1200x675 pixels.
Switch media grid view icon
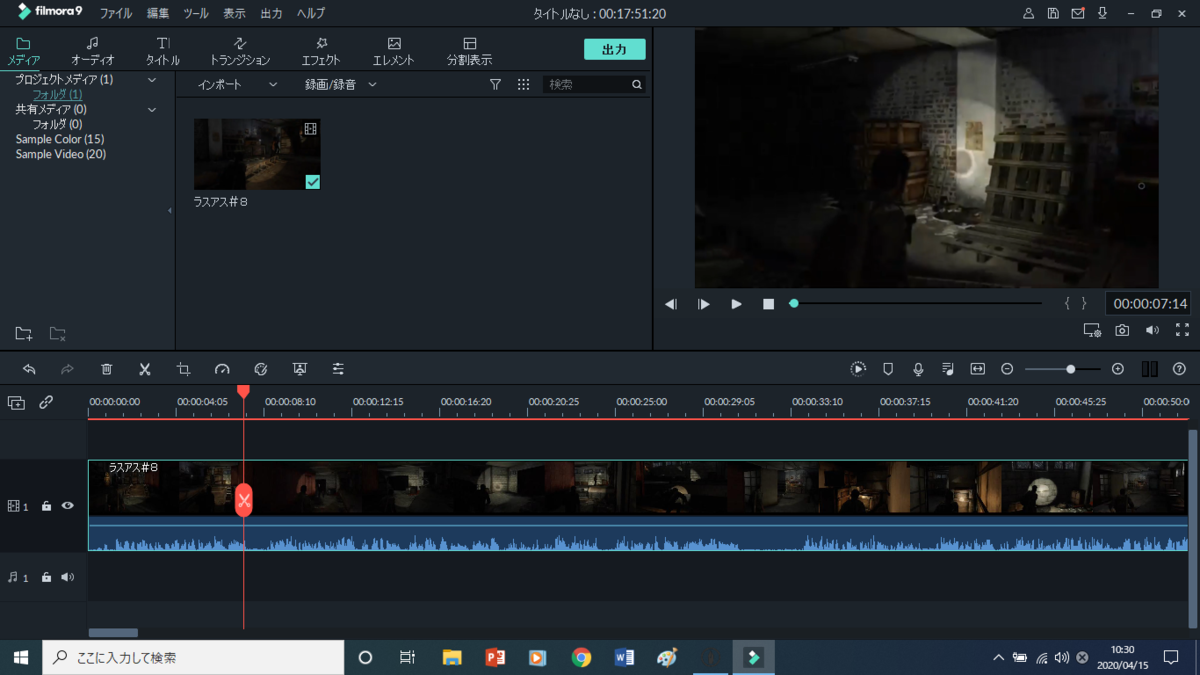[523, 85]
